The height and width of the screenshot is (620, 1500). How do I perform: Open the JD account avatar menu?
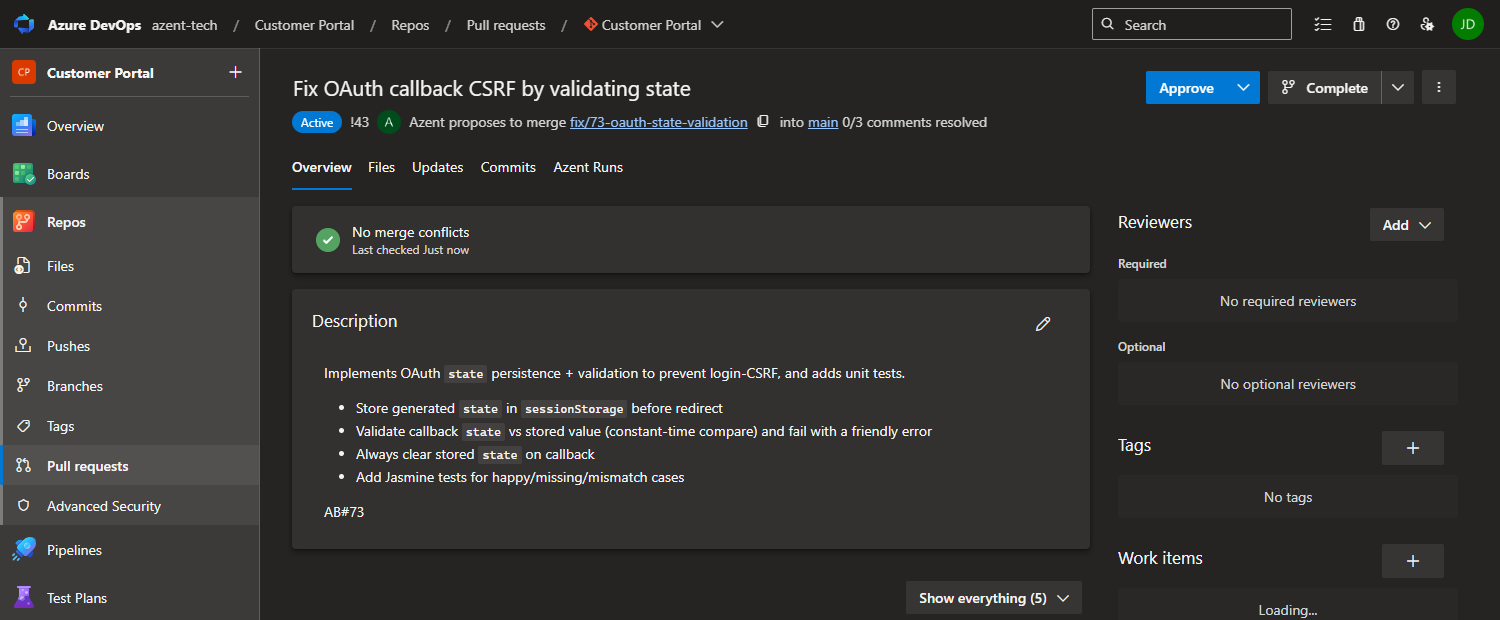[1468, 24]
